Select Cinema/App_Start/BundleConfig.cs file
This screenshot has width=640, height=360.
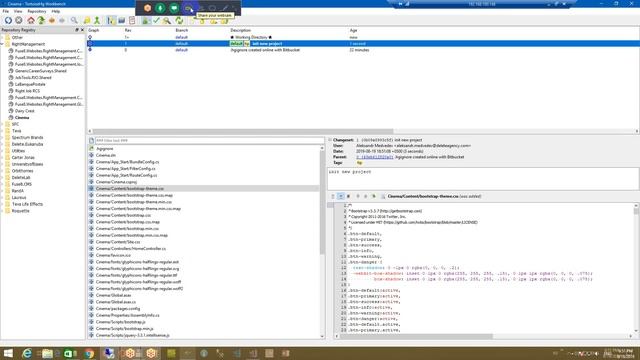(x=127, y=162)
